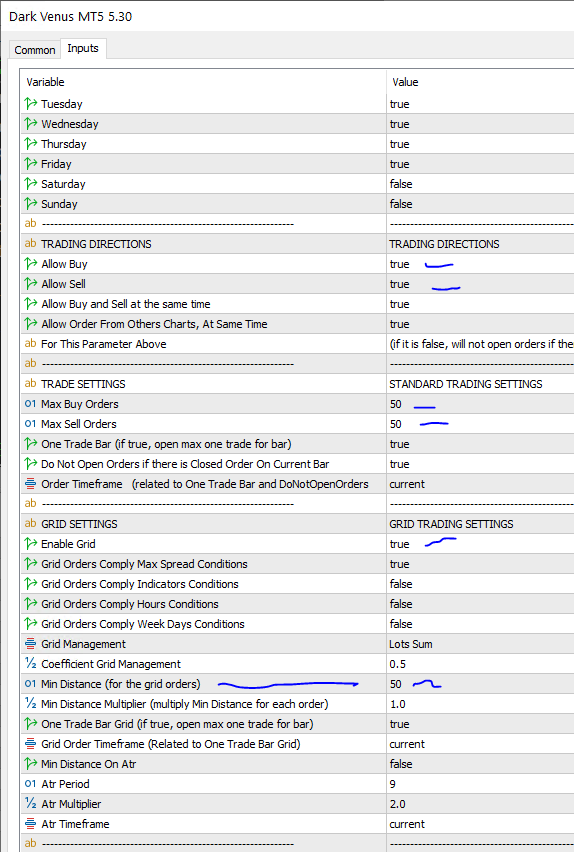Screen dimensions: 574x852
Task: Click the Value column header
Action: [405, 82]
